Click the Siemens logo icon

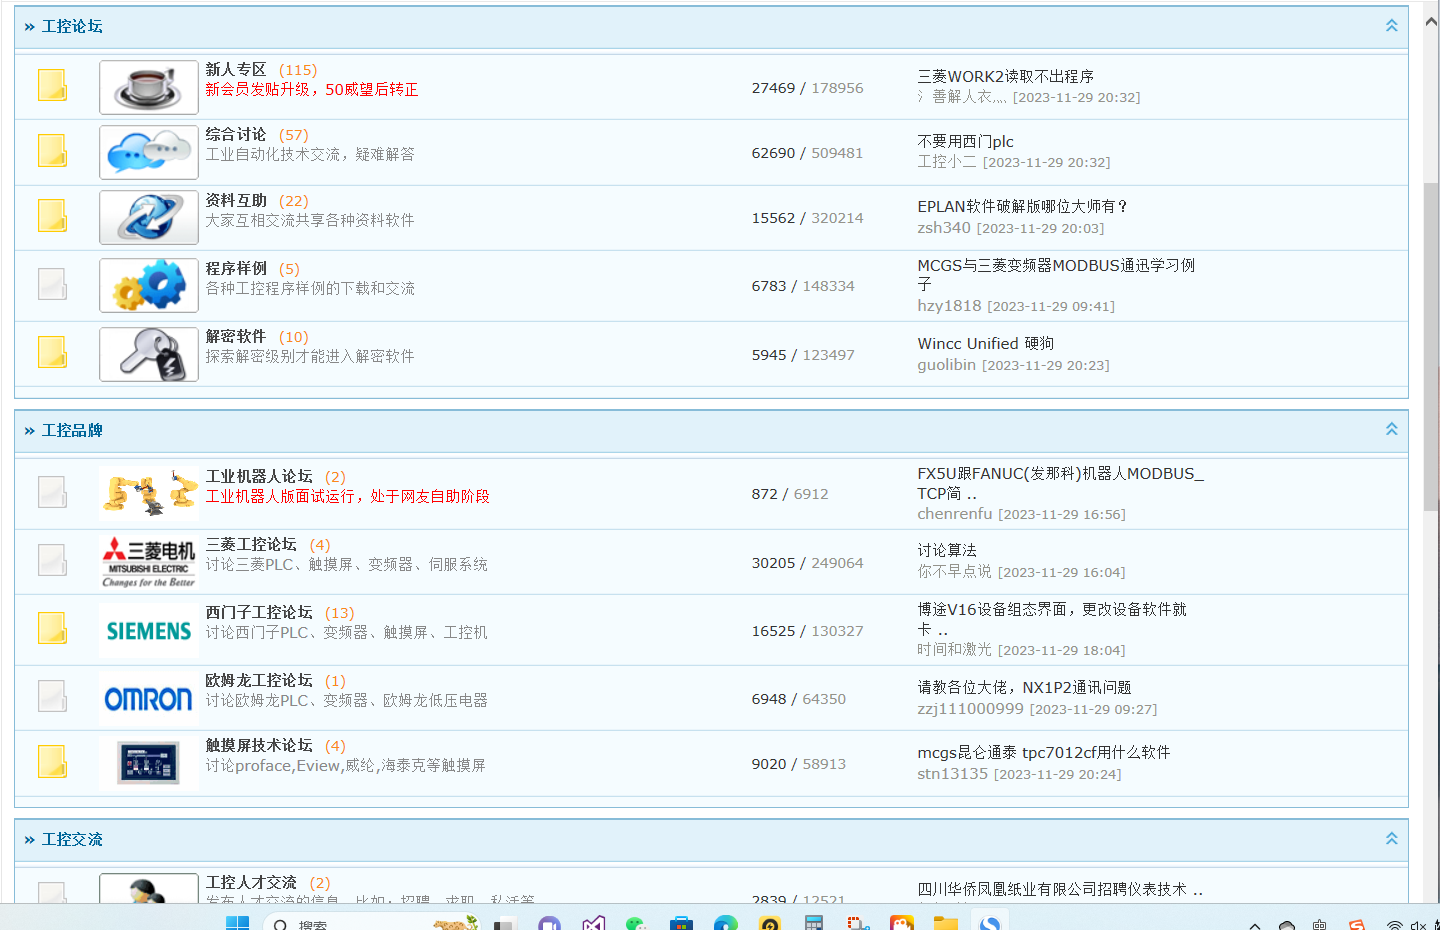point(148,631)
